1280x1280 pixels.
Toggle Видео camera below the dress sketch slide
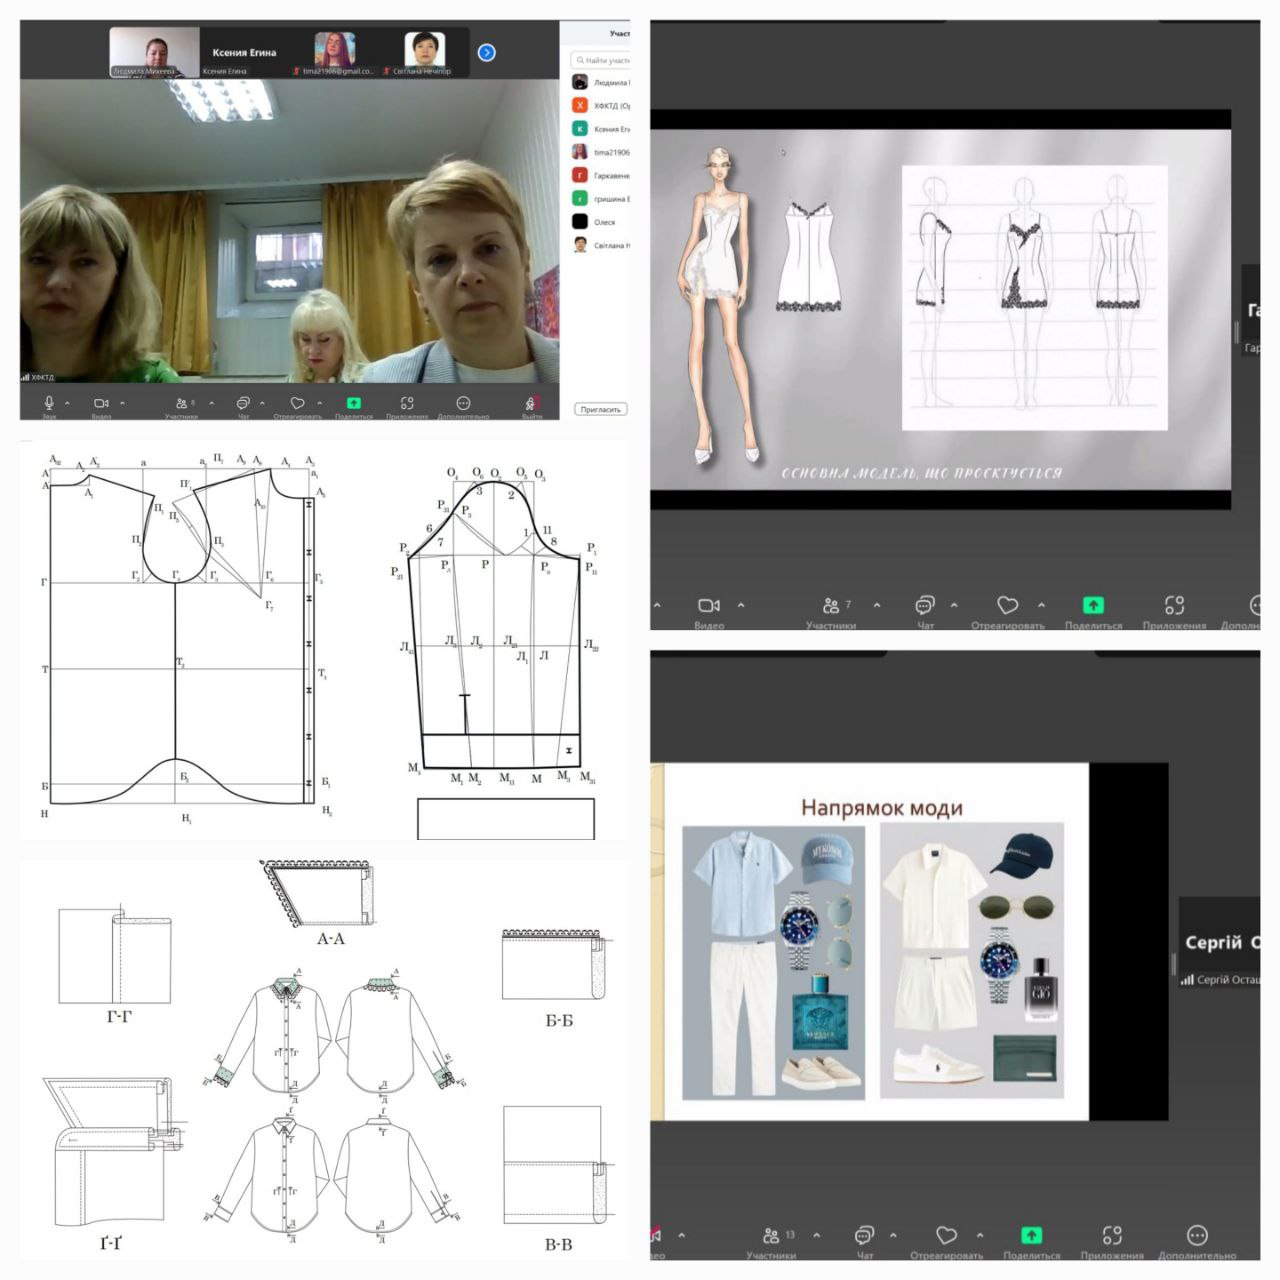(708, 606)
